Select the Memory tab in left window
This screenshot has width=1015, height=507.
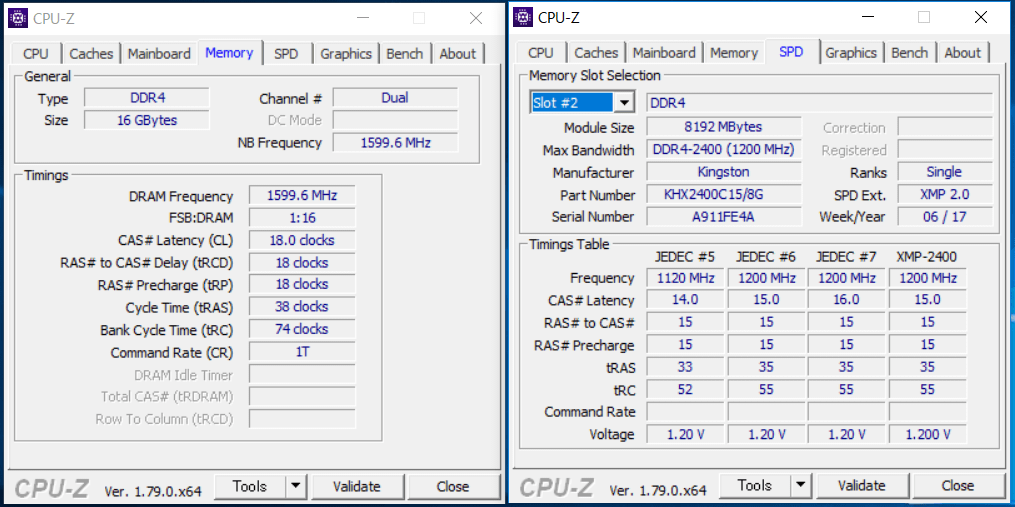point(229,52)
